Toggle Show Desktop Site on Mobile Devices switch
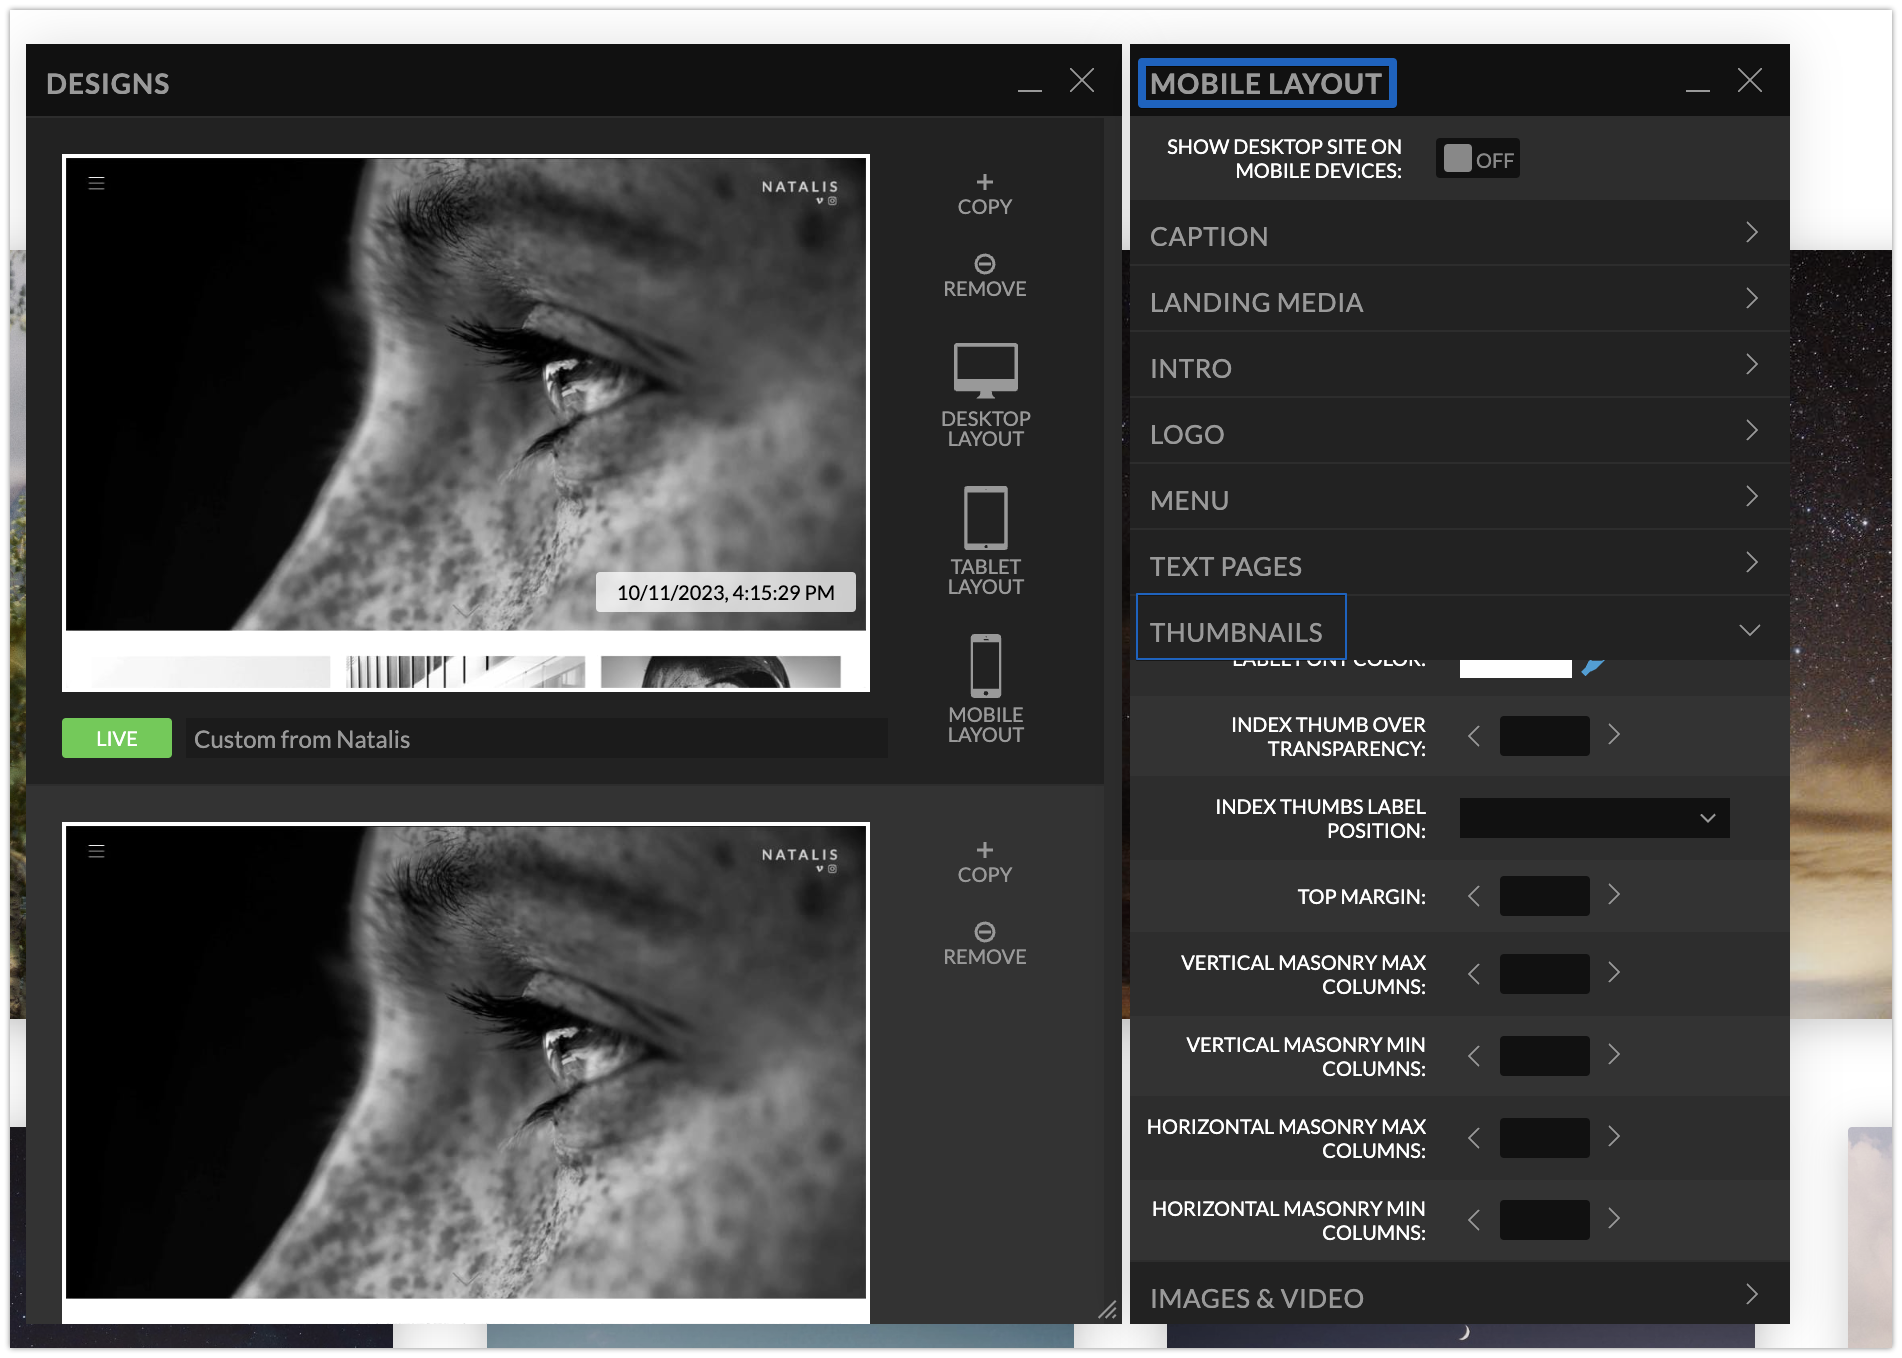 (1478, 159)
